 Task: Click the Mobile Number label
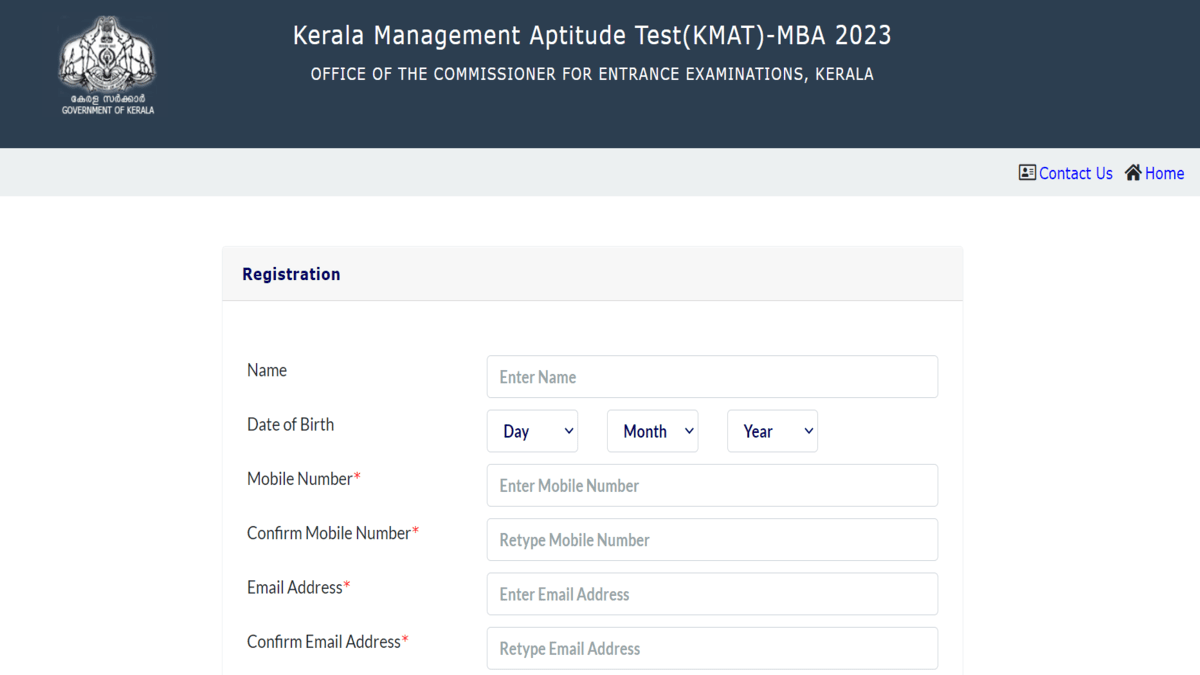[303, 479]
